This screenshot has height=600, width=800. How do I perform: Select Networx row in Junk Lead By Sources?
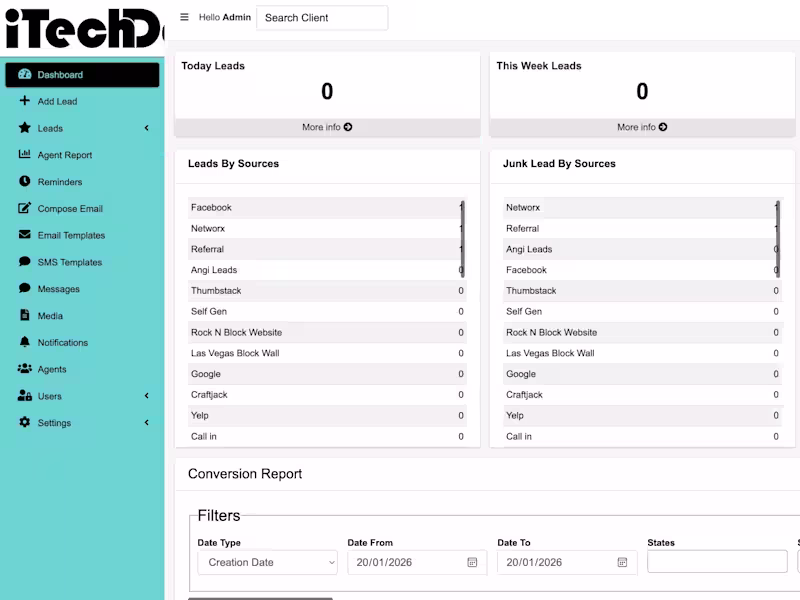pyautogui.click(x=642, y=208)
